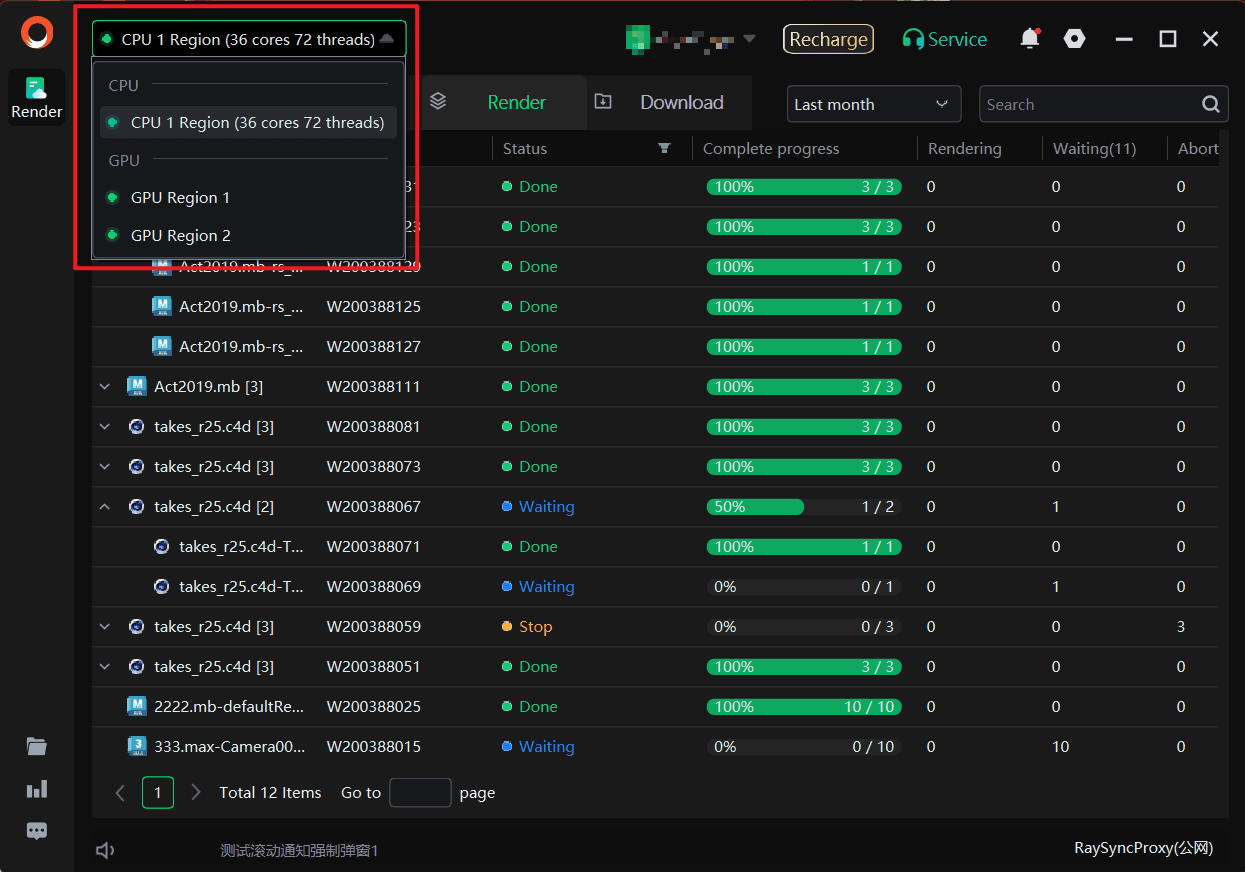Click the speaker icon in status bar
This screenshot has height=872, width=1245.
pyautogui.click(x=105, y=850)
